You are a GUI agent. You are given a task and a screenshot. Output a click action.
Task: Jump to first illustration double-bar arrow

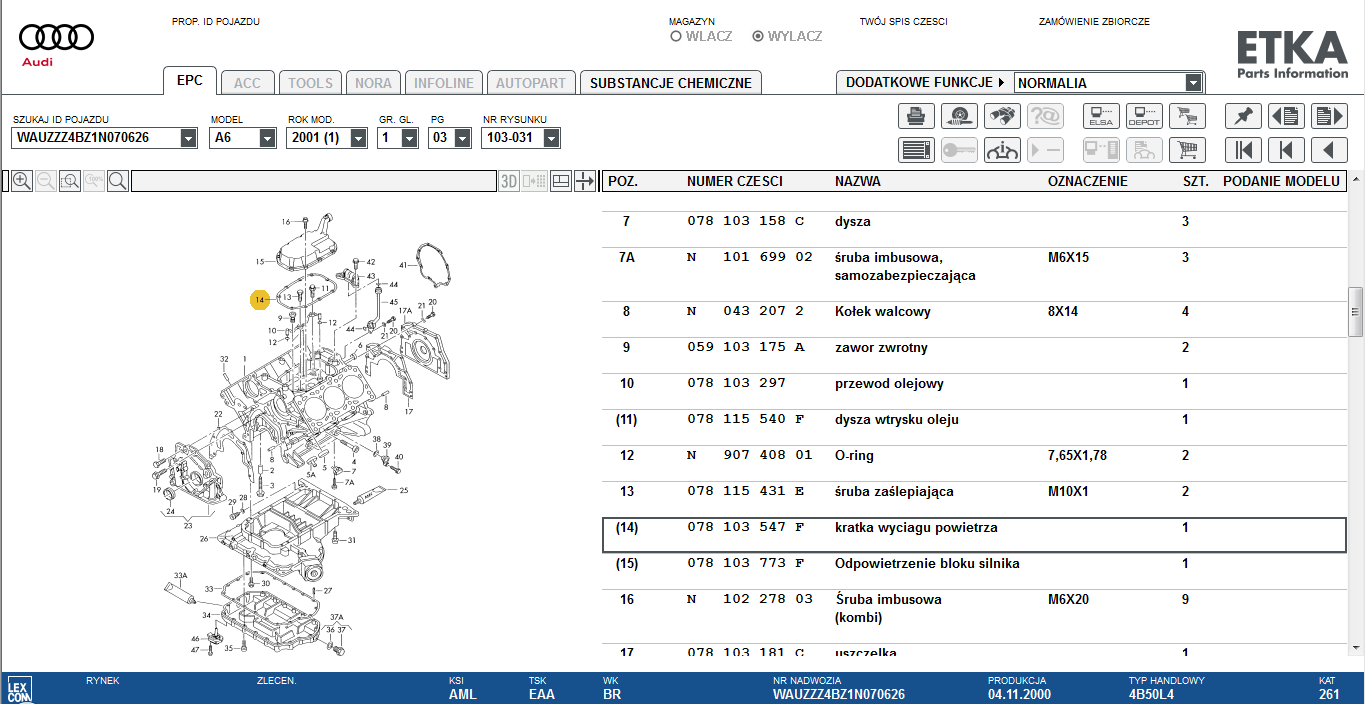[x=1243, y=150]
